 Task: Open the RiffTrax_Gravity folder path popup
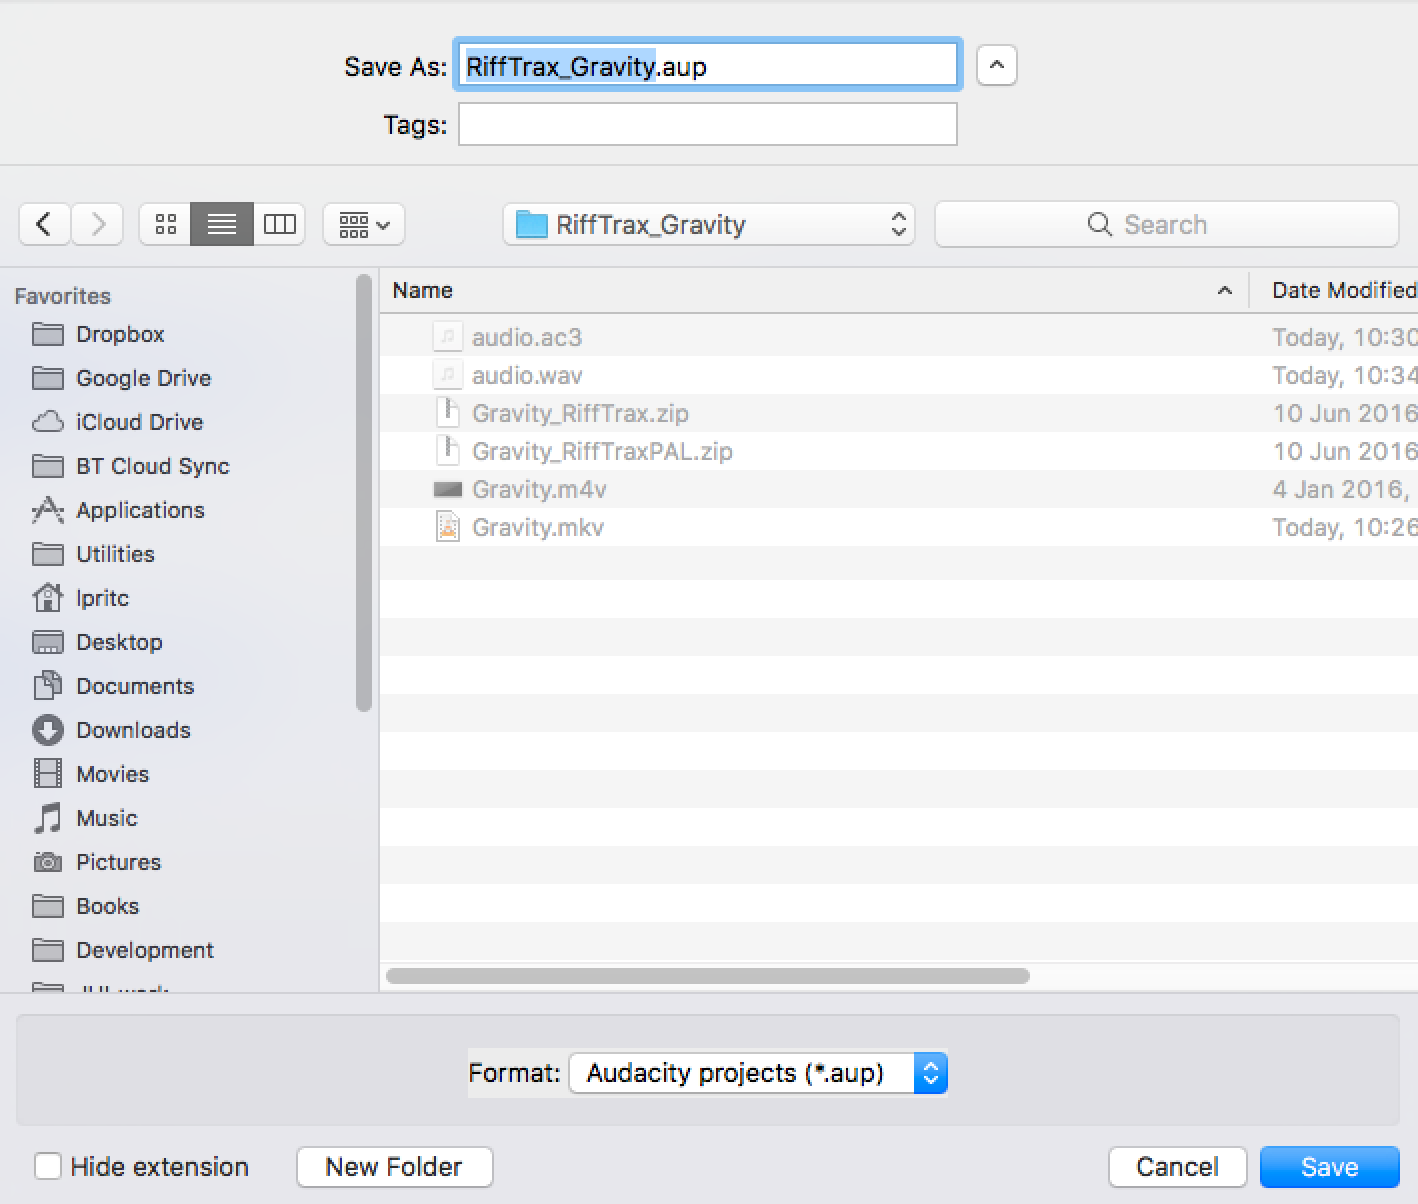(709, 224)
